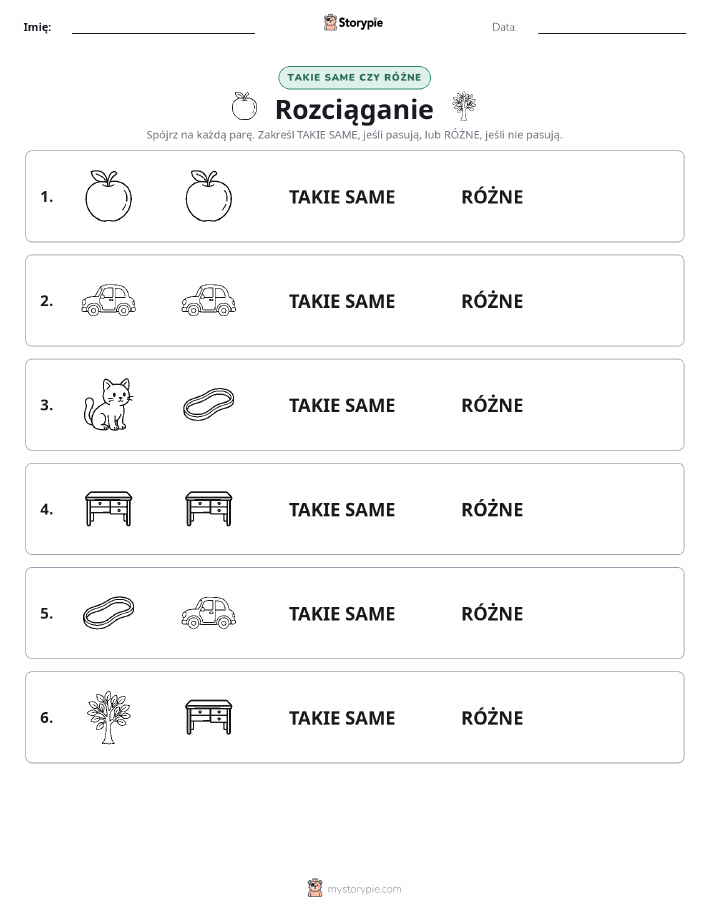Click the small tree icon beside the title
Screen dimensions: 709x917
(464, 106)
